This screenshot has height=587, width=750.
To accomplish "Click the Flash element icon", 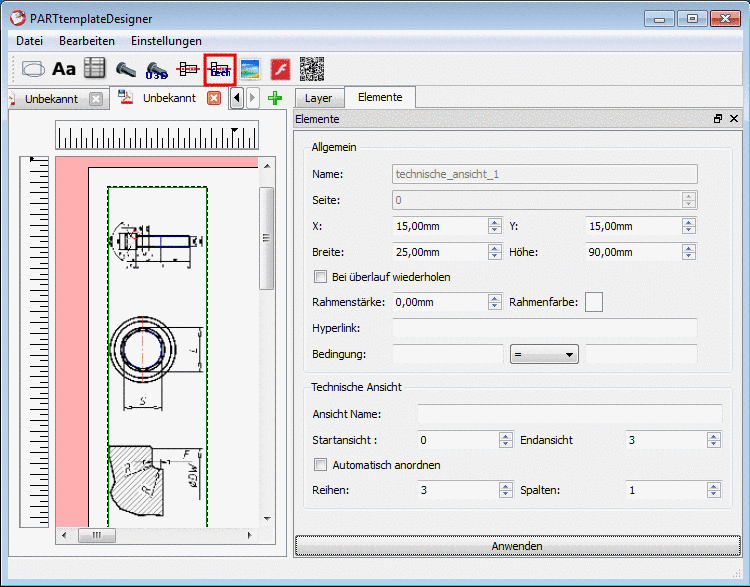I will click(280, 69).
